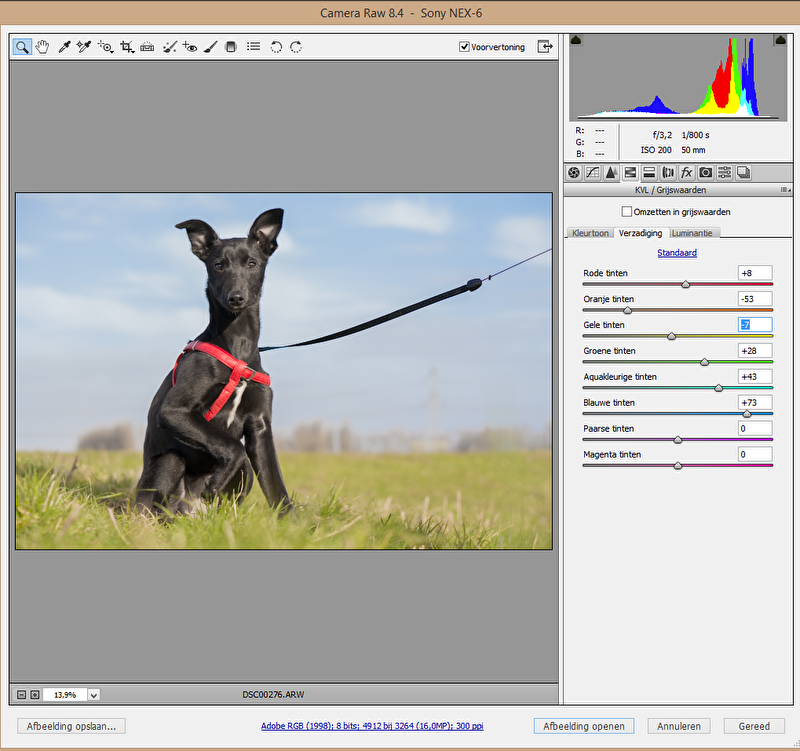
Task: Select the Graduated Filter tool
Action: pos(231,47)
